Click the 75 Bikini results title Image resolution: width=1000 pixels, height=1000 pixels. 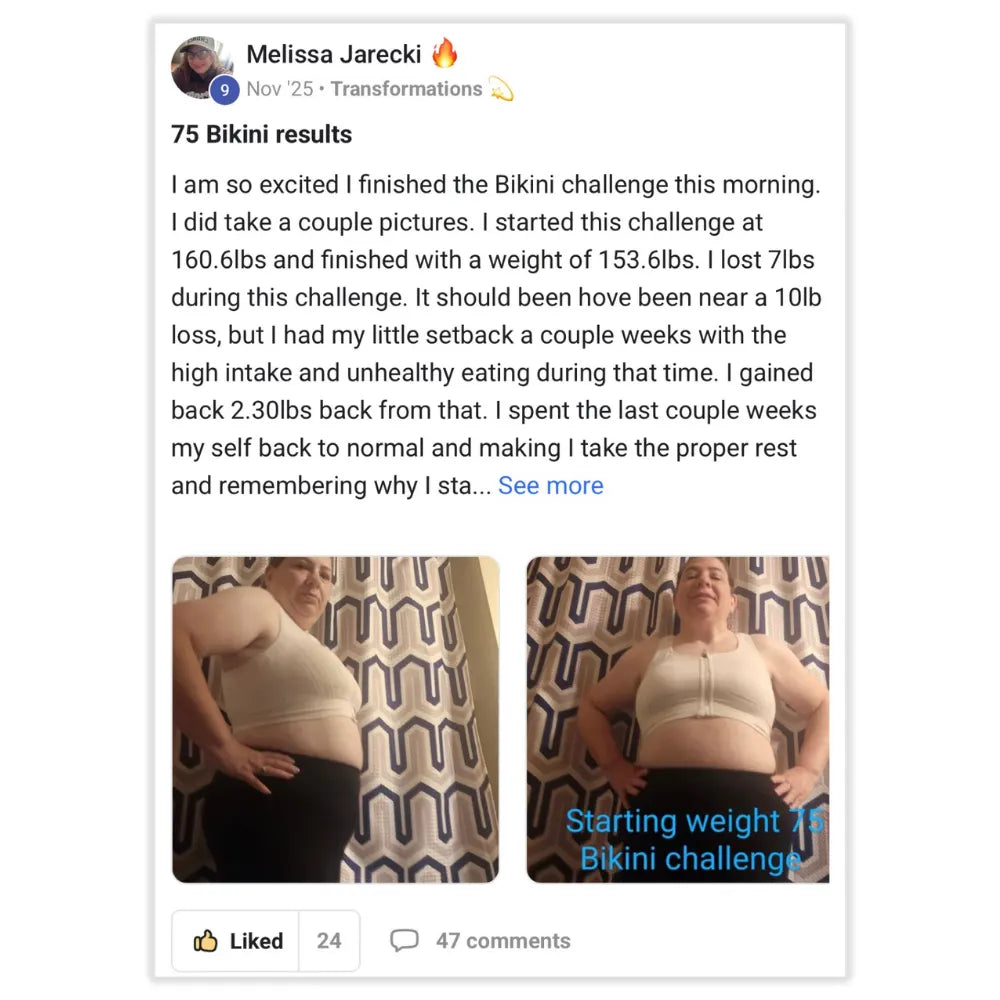261,135
